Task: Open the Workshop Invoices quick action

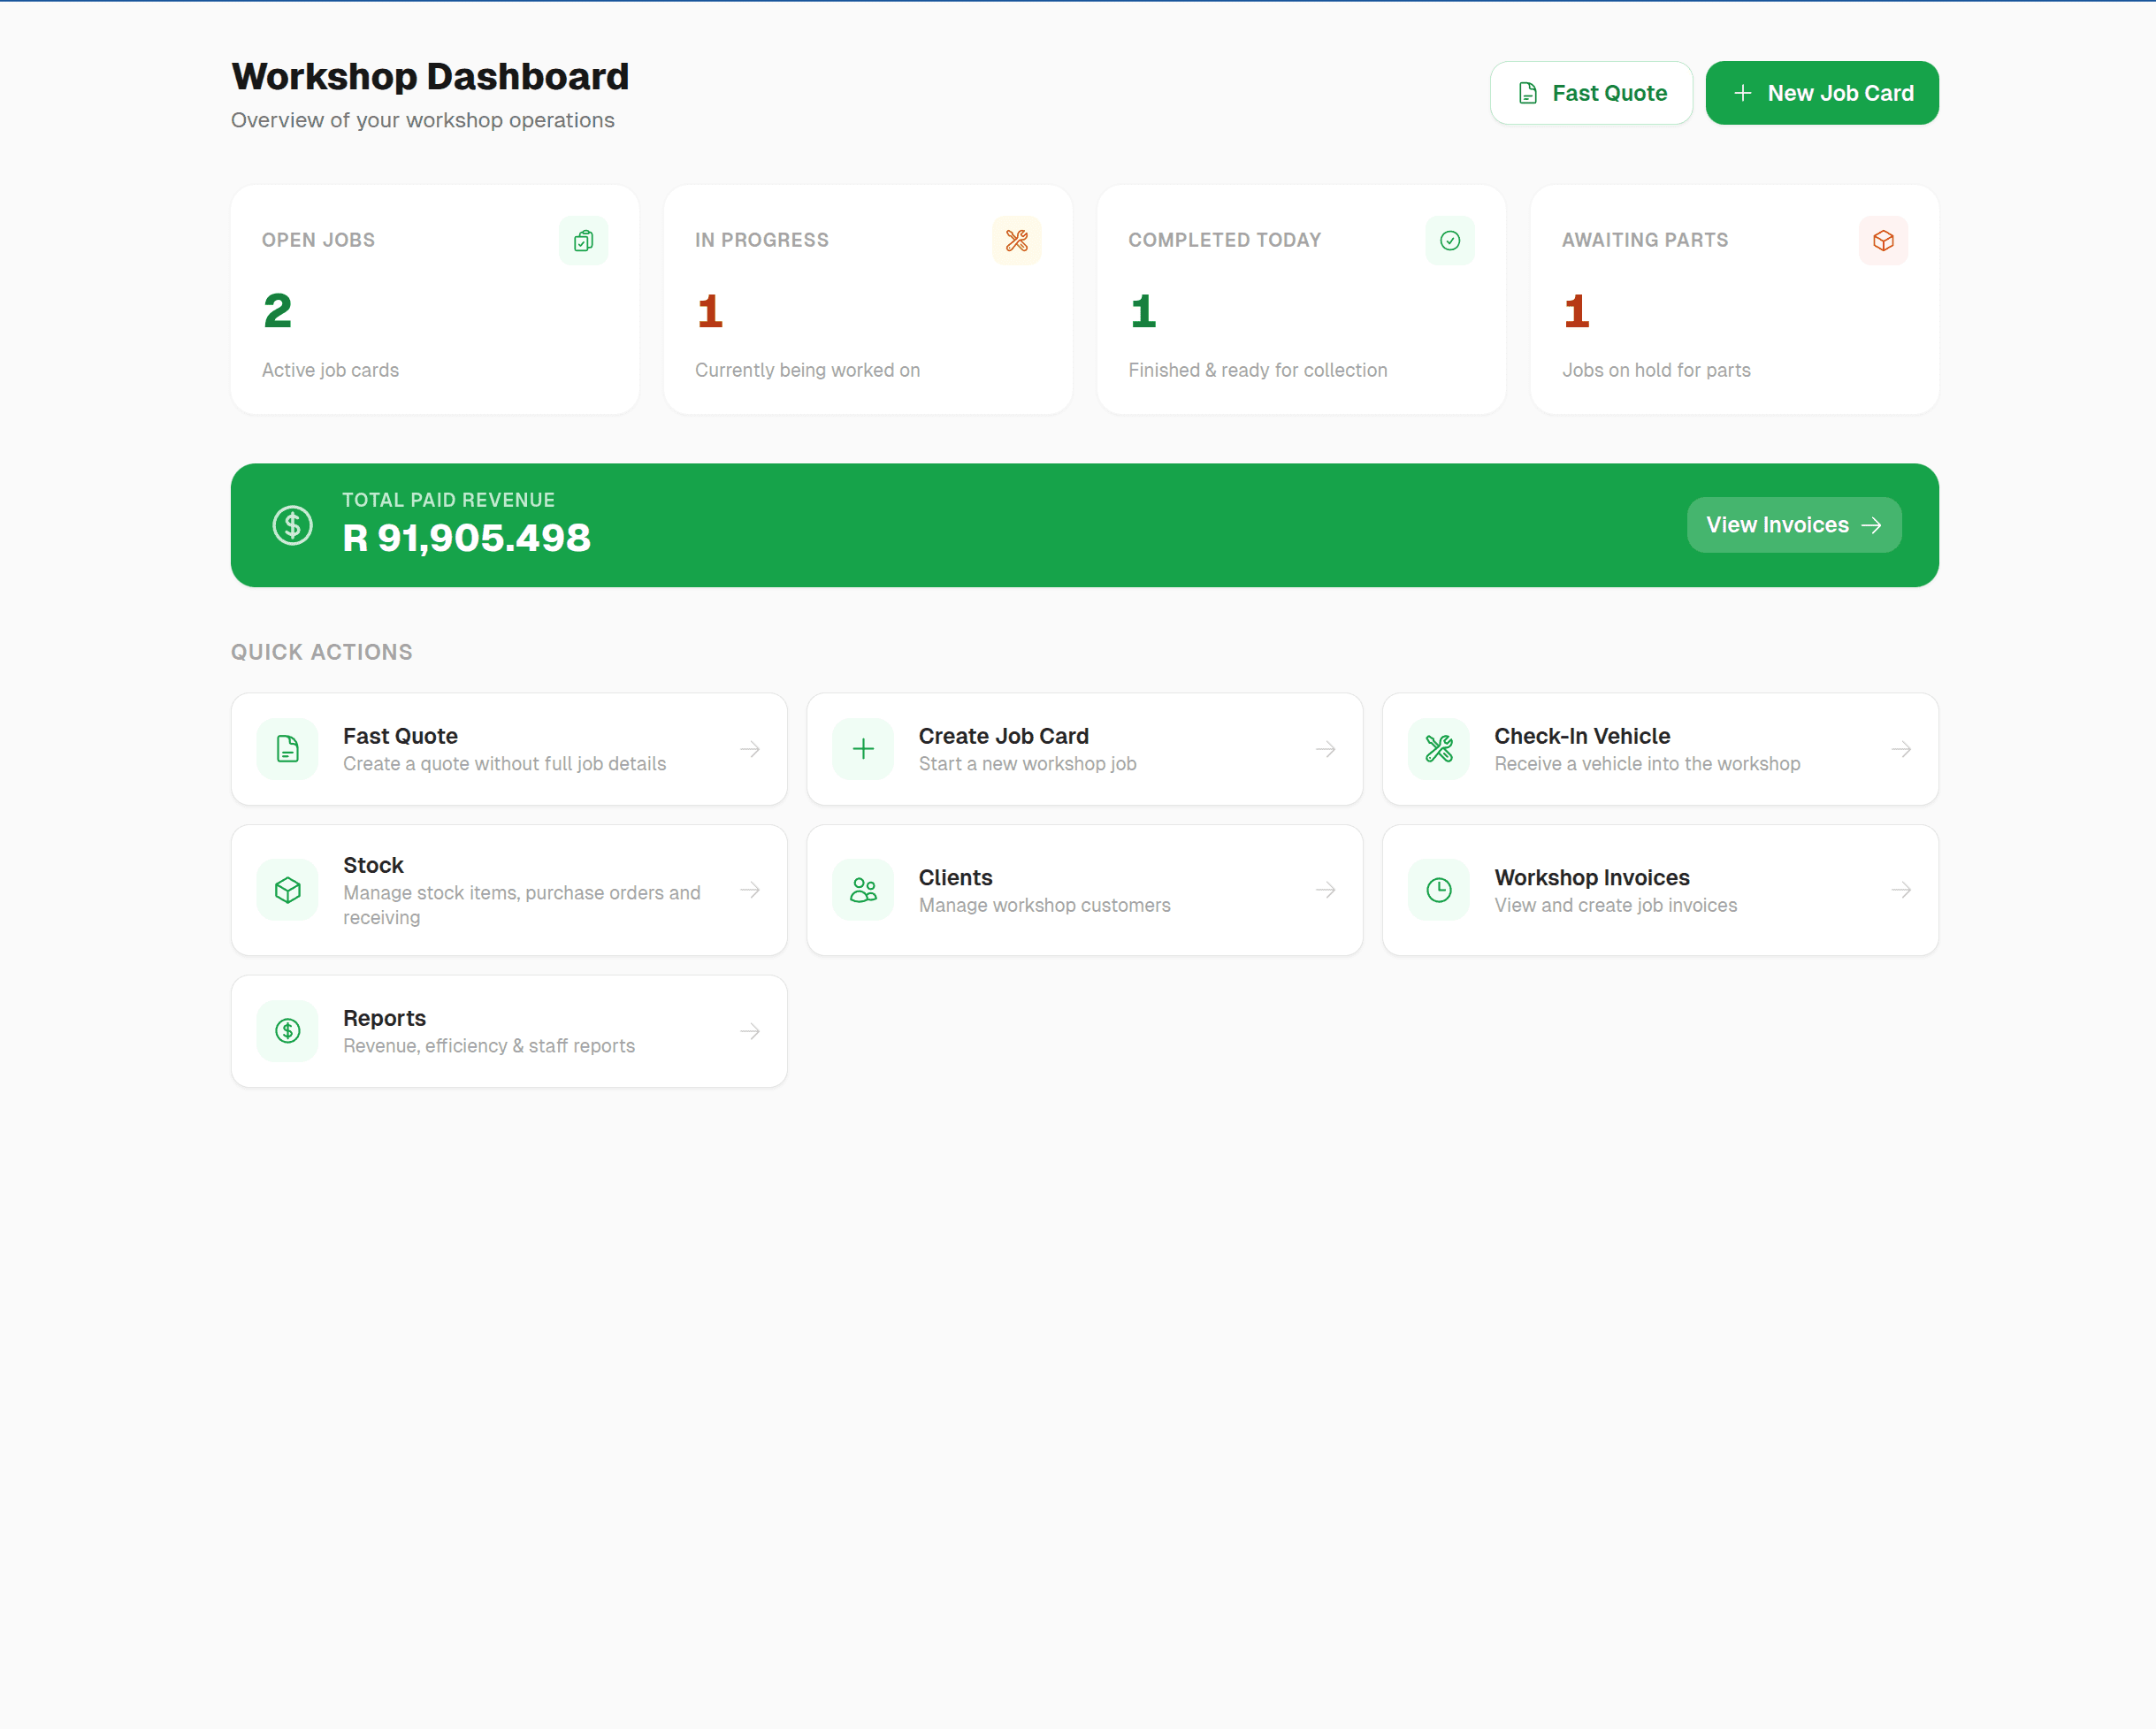Action: click(x=1660, y=890)
